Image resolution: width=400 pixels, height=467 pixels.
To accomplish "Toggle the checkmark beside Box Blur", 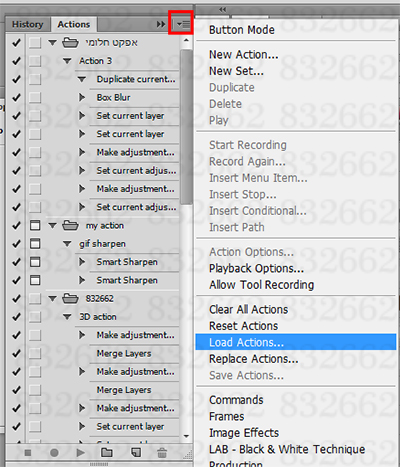I will 16,98.
